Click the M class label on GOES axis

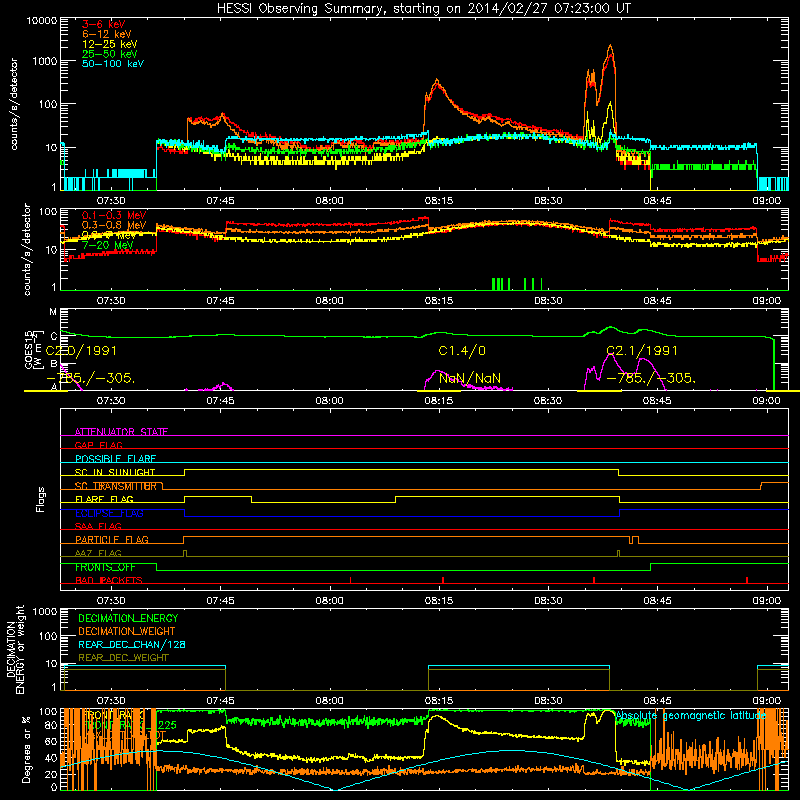pyautogui.click(x=53, y=312)
